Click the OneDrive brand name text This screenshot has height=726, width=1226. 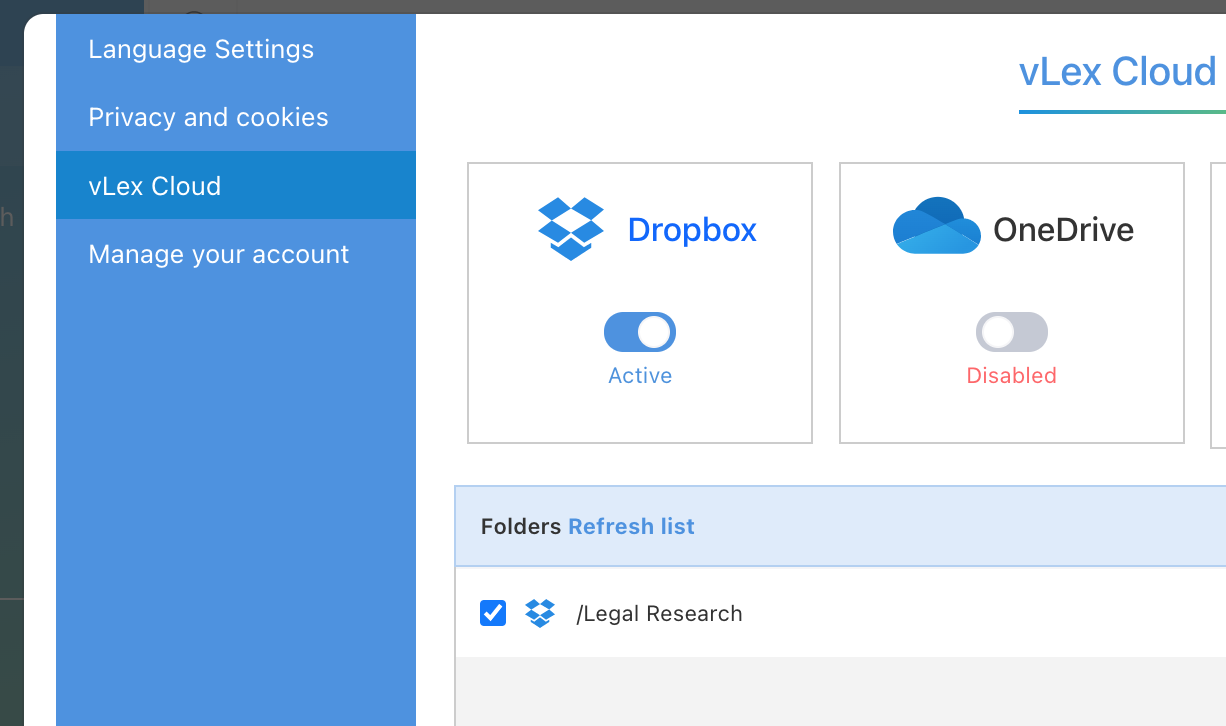click(1063, 230)
